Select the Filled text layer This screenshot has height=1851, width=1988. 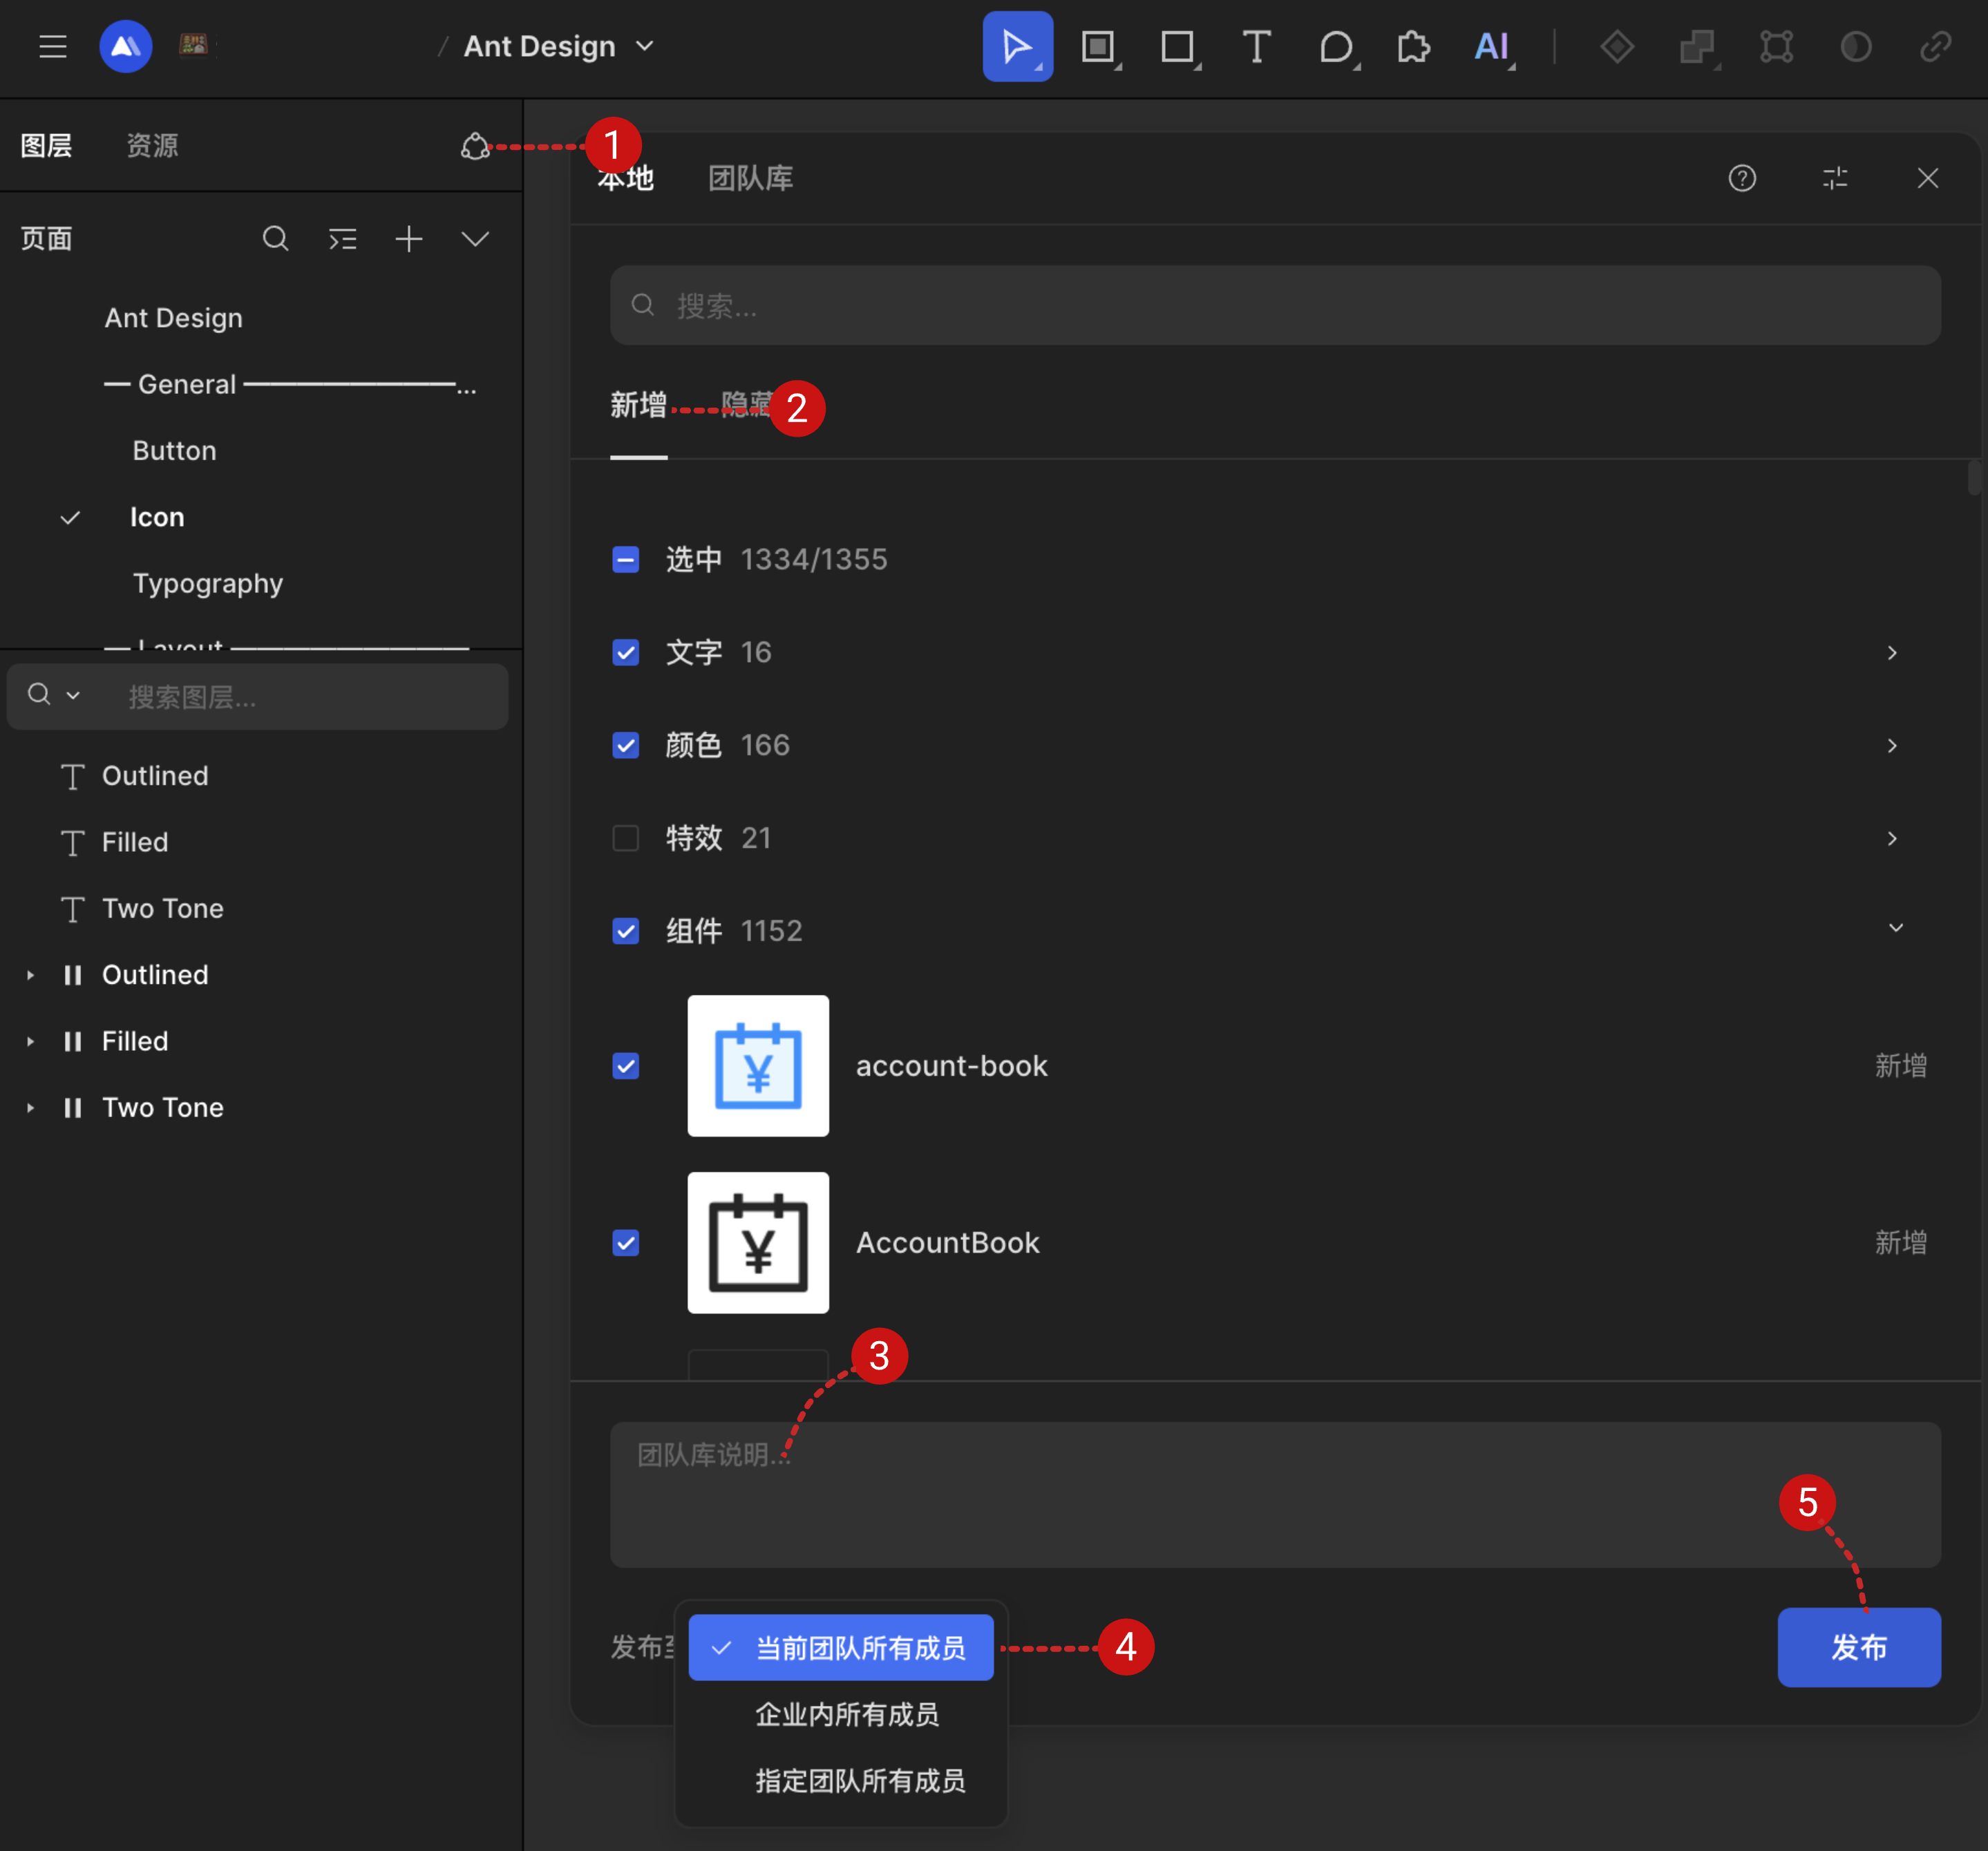point(135,843)
